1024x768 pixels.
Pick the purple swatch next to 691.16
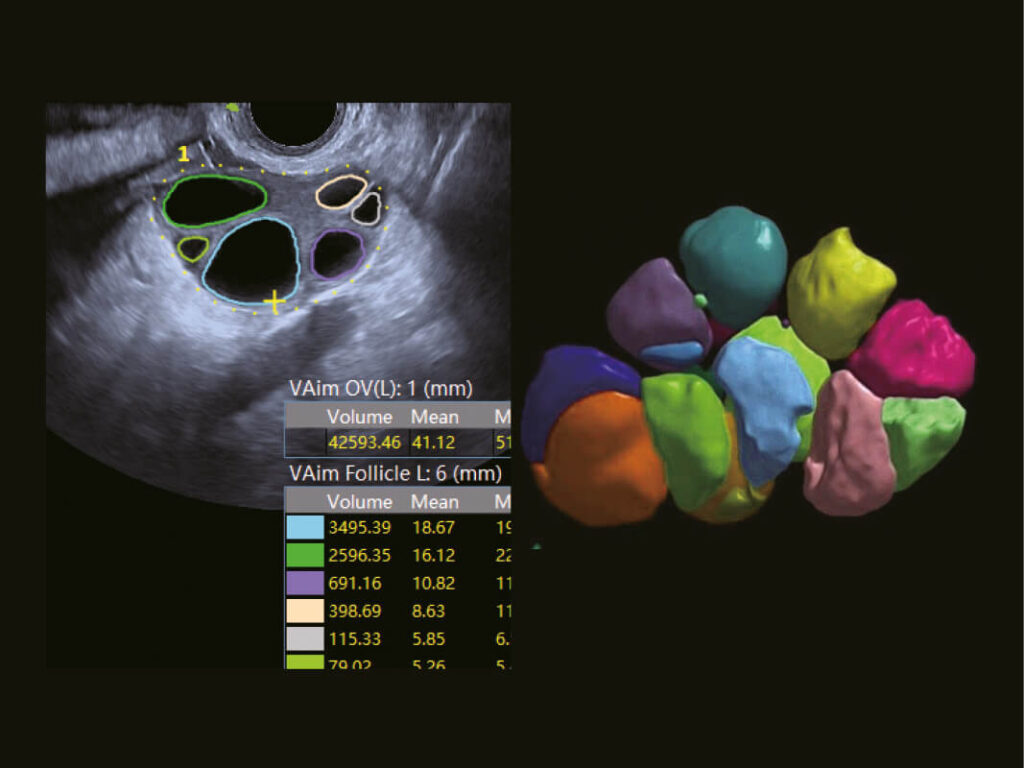(x=305, y=583)
